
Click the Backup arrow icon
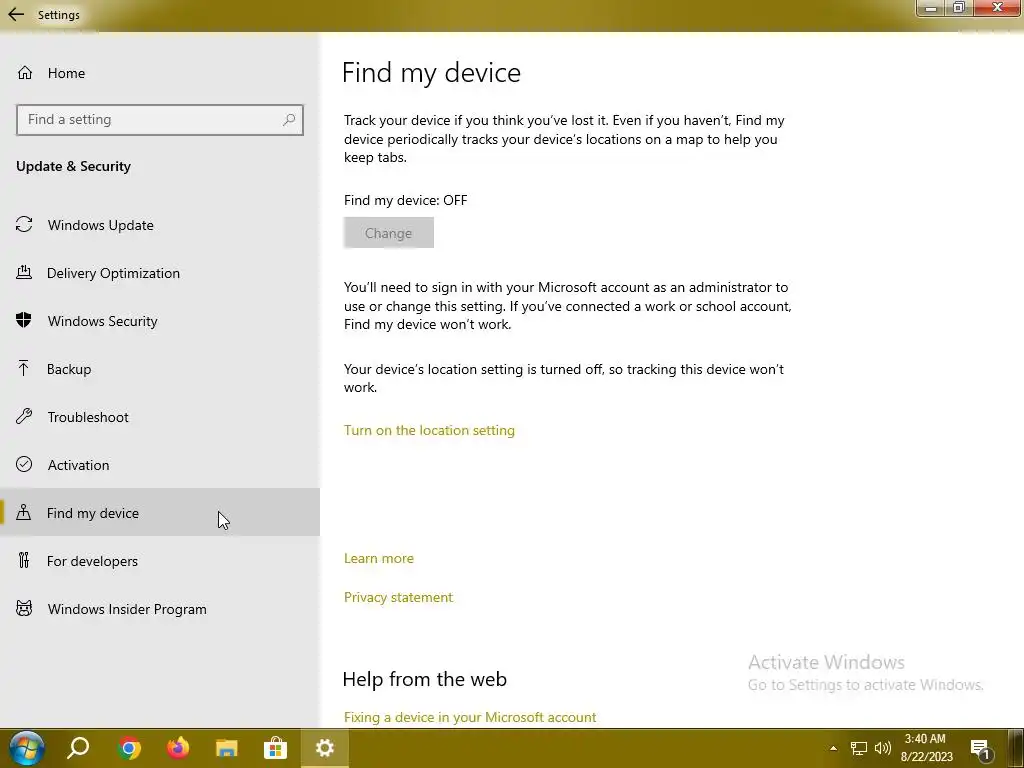24,368
